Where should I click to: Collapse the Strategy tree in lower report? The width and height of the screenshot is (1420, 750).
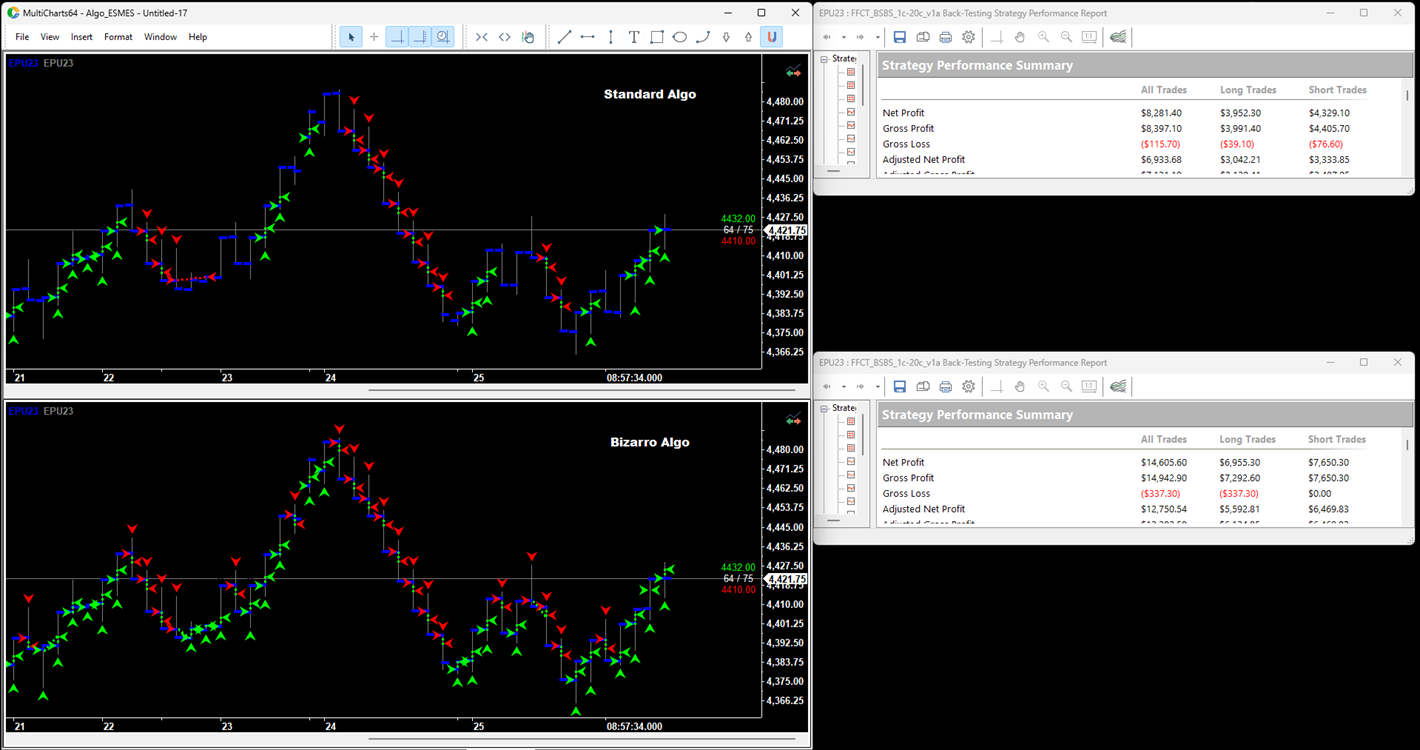[825, 408]
